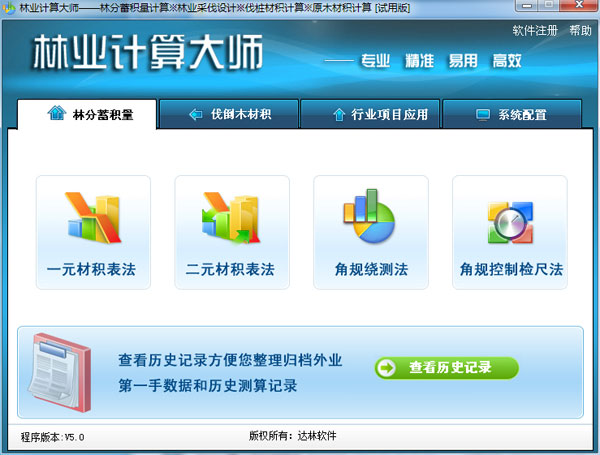The height and width of the screenshot is (455, 600).
Task: Open the 角规绕测法 pie chart icon
Action: click(x=369, y=216)
